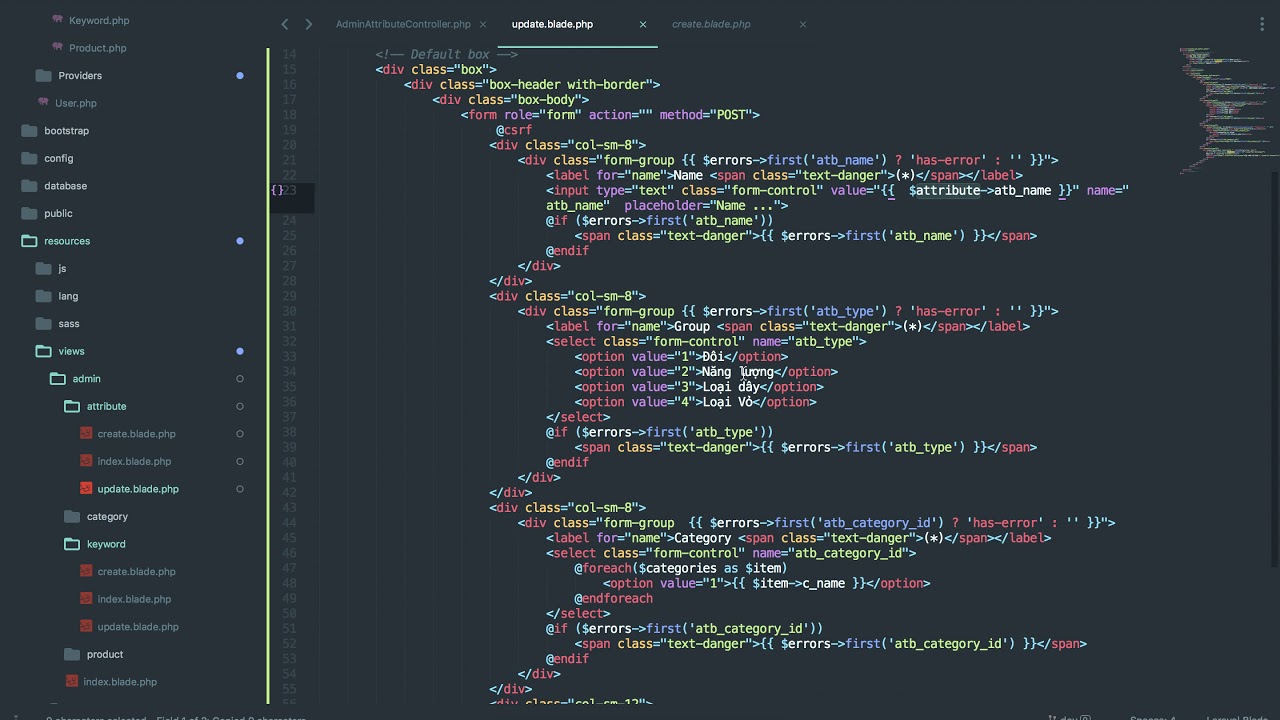Click line number 44 in the gutter
Screen dimensions: 1280x720
(289, 523)
